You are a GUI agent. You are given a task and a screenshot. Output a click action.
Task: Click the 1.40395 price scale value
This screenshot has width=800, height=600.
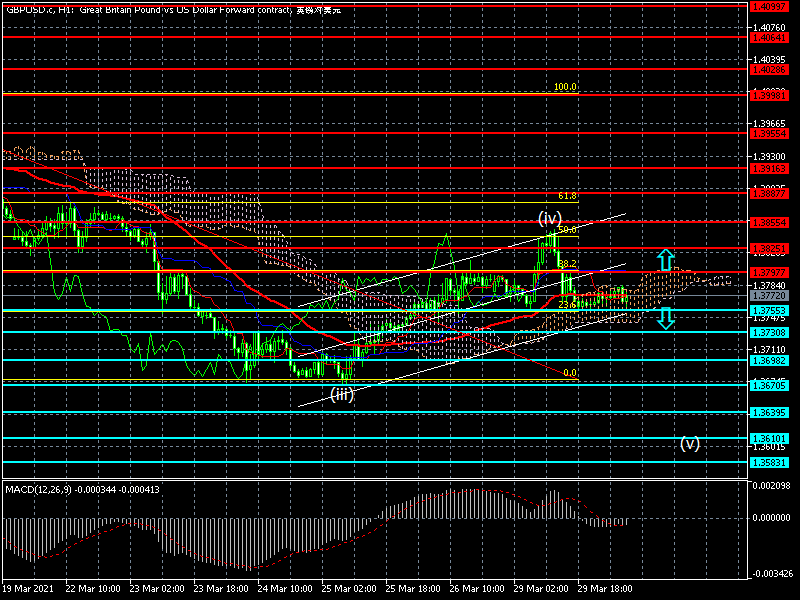coord(770,60)
